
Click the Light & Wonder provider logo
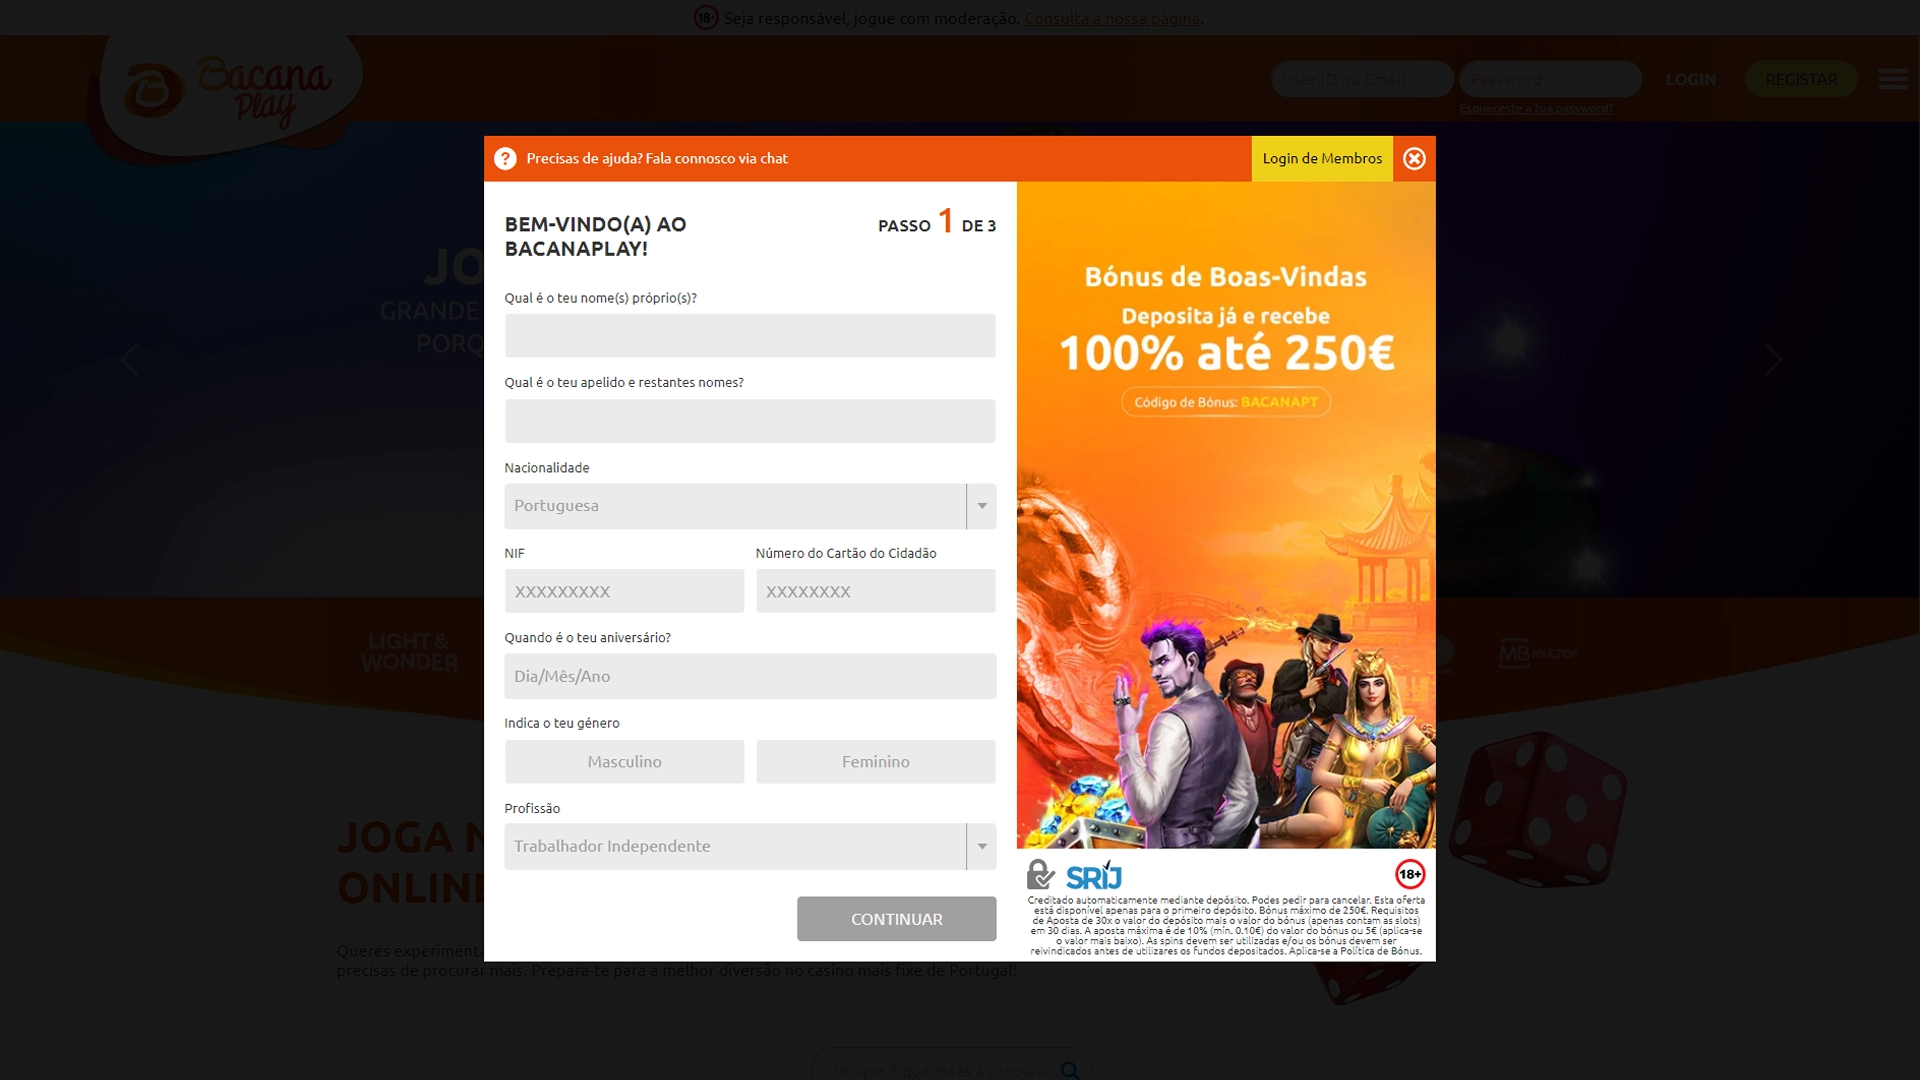pos(410,652)
